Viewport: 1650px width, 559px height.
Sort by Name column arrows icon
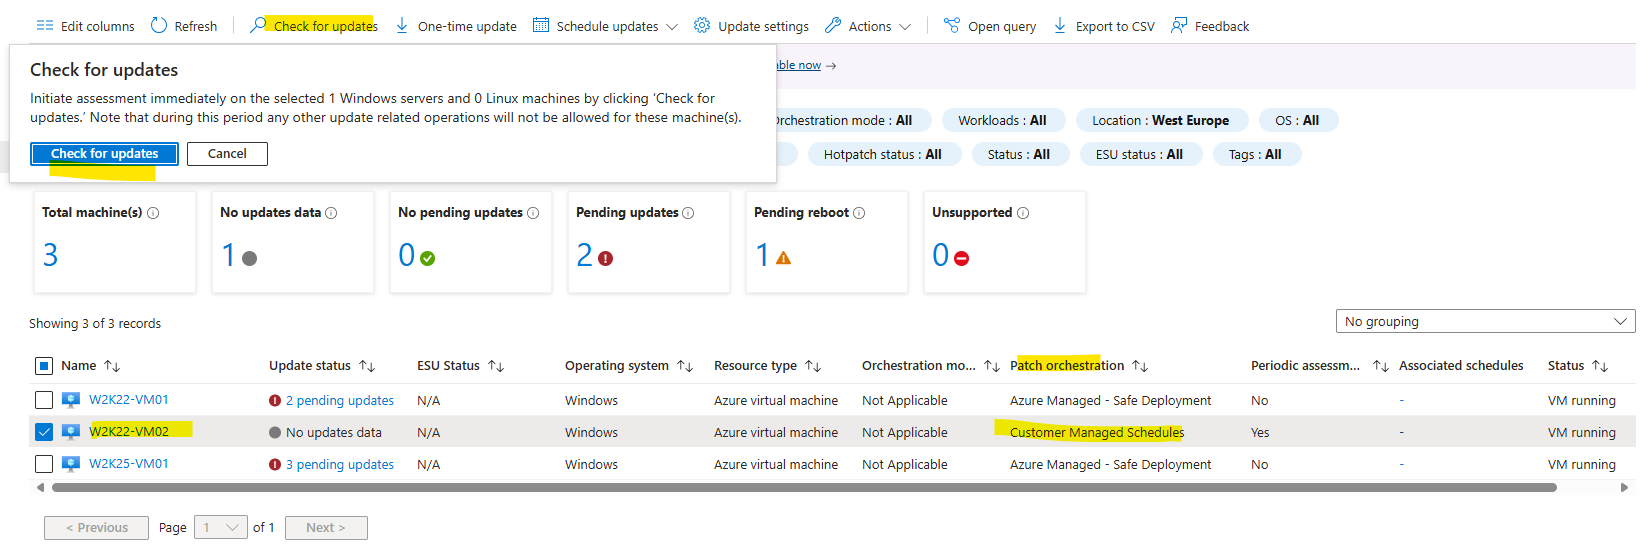[112, 366]
